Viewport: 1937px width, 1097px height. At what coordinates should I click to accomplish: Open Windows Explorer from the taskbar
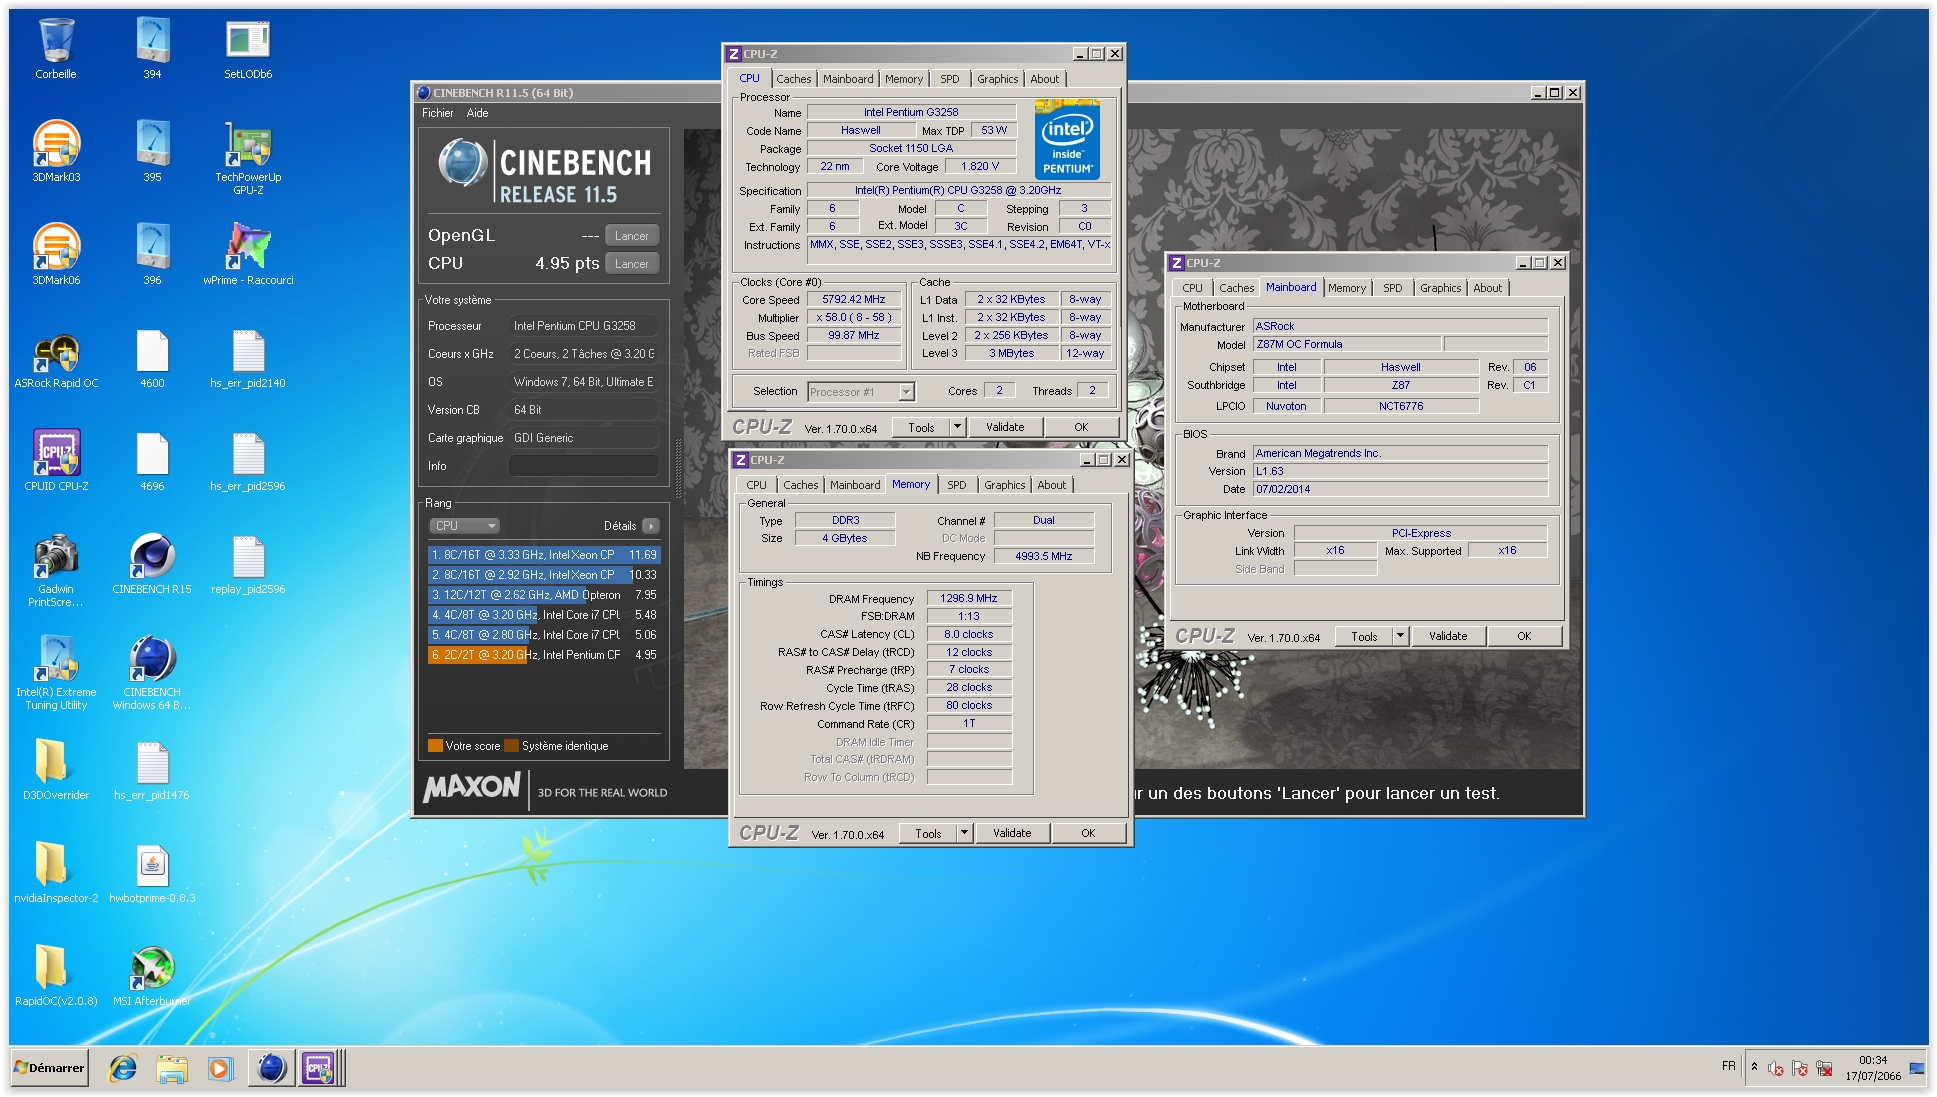[x=172, y=1068]
